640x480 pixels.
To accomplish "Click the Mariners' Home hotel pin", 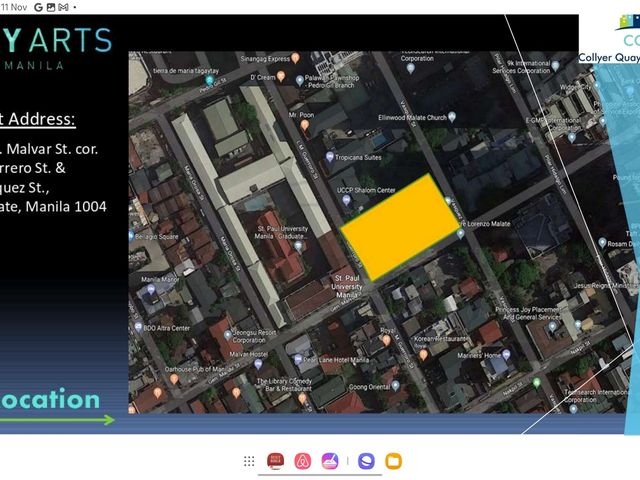I will click(506, 354).
